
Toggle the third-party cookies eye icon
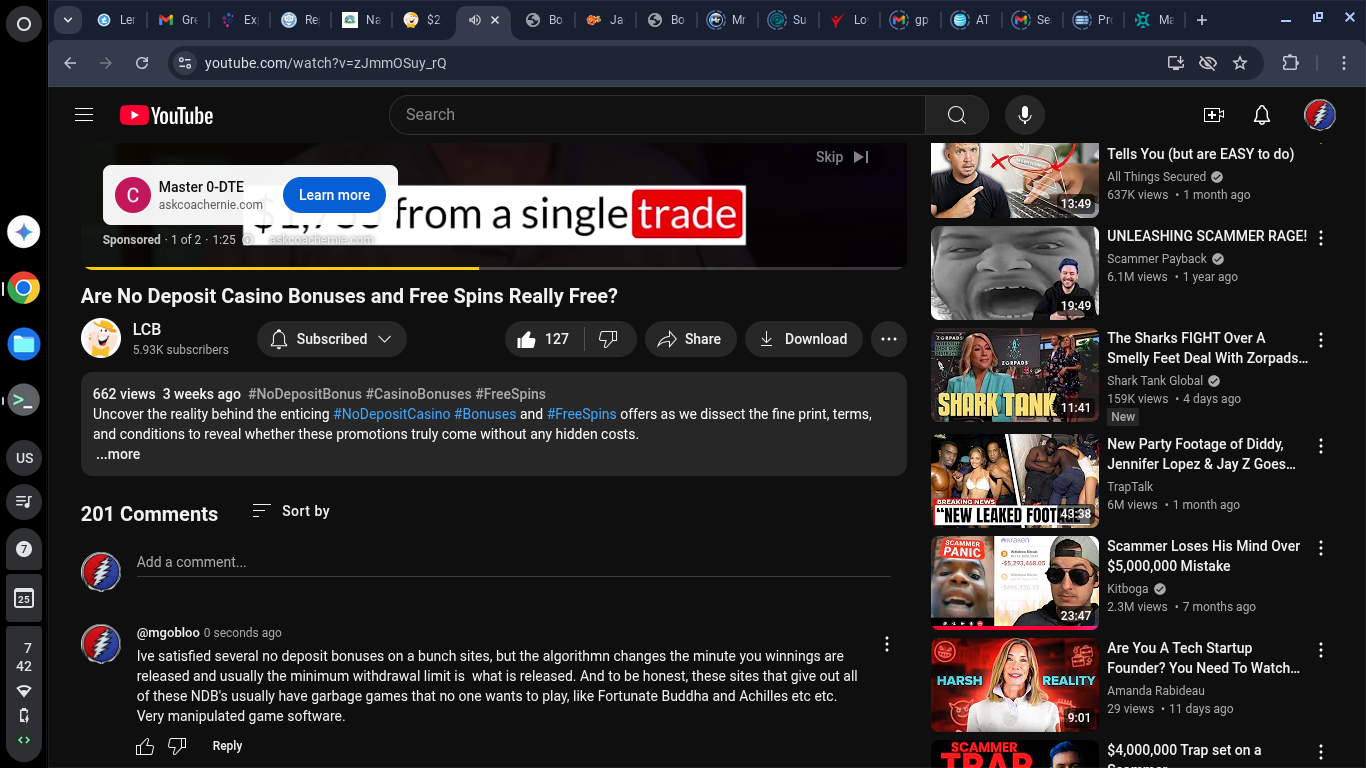coord(1208,63)
